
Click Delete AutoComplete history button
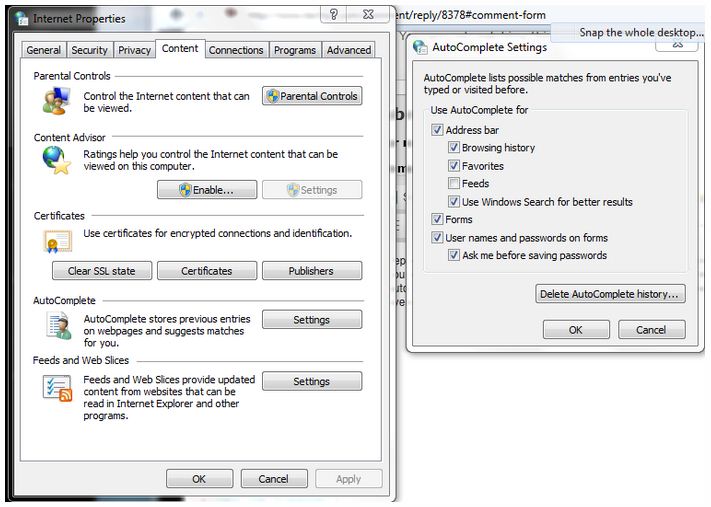[610, 294]
